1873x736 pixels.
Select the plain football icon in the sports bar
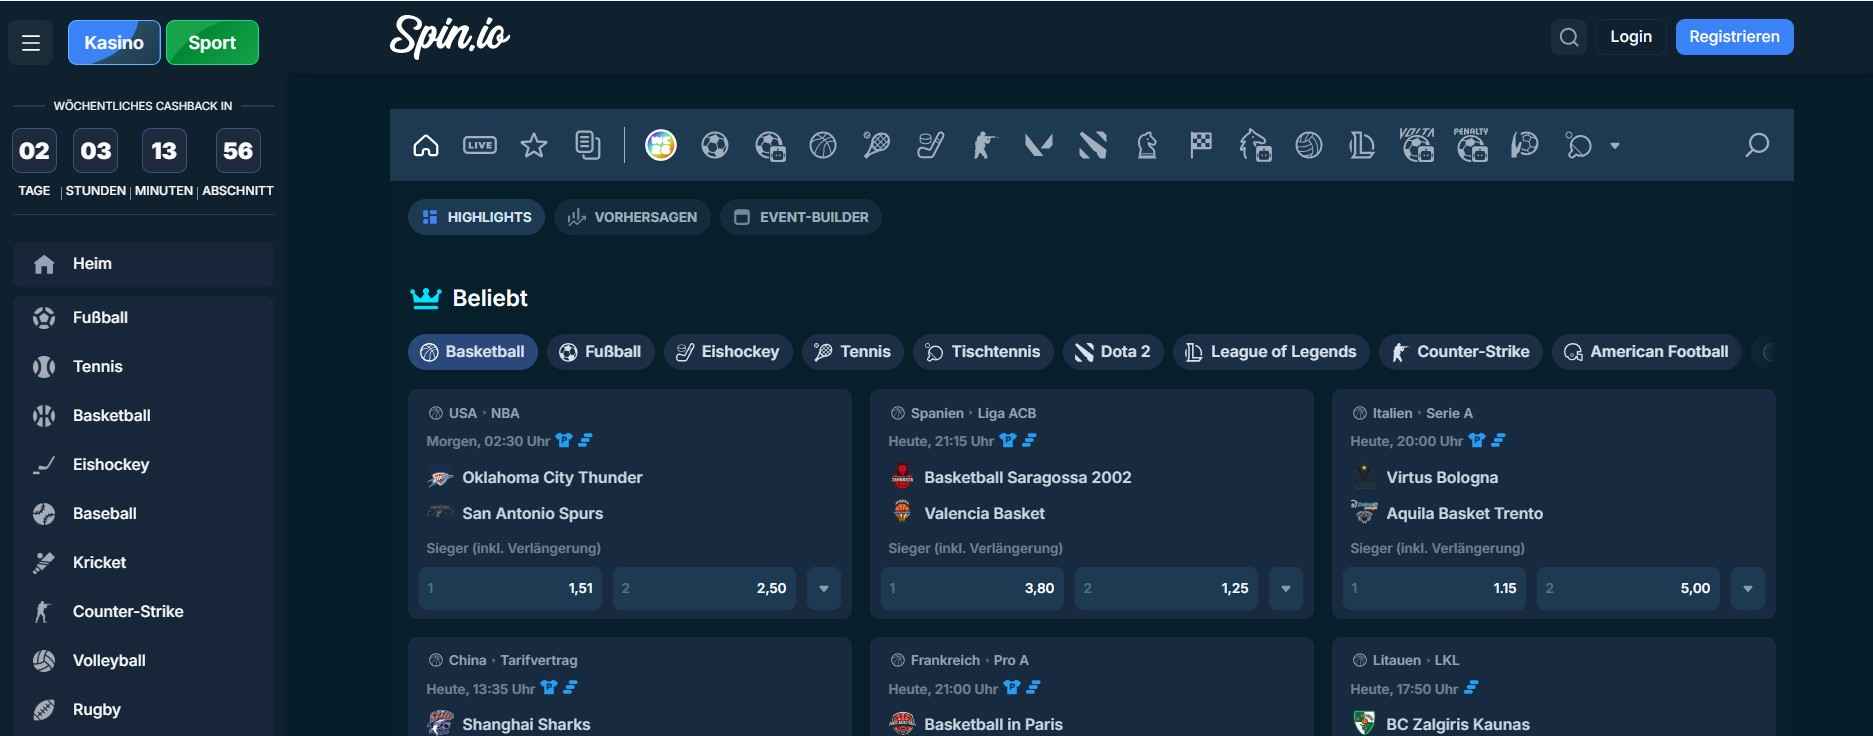[x=715, y=146]
